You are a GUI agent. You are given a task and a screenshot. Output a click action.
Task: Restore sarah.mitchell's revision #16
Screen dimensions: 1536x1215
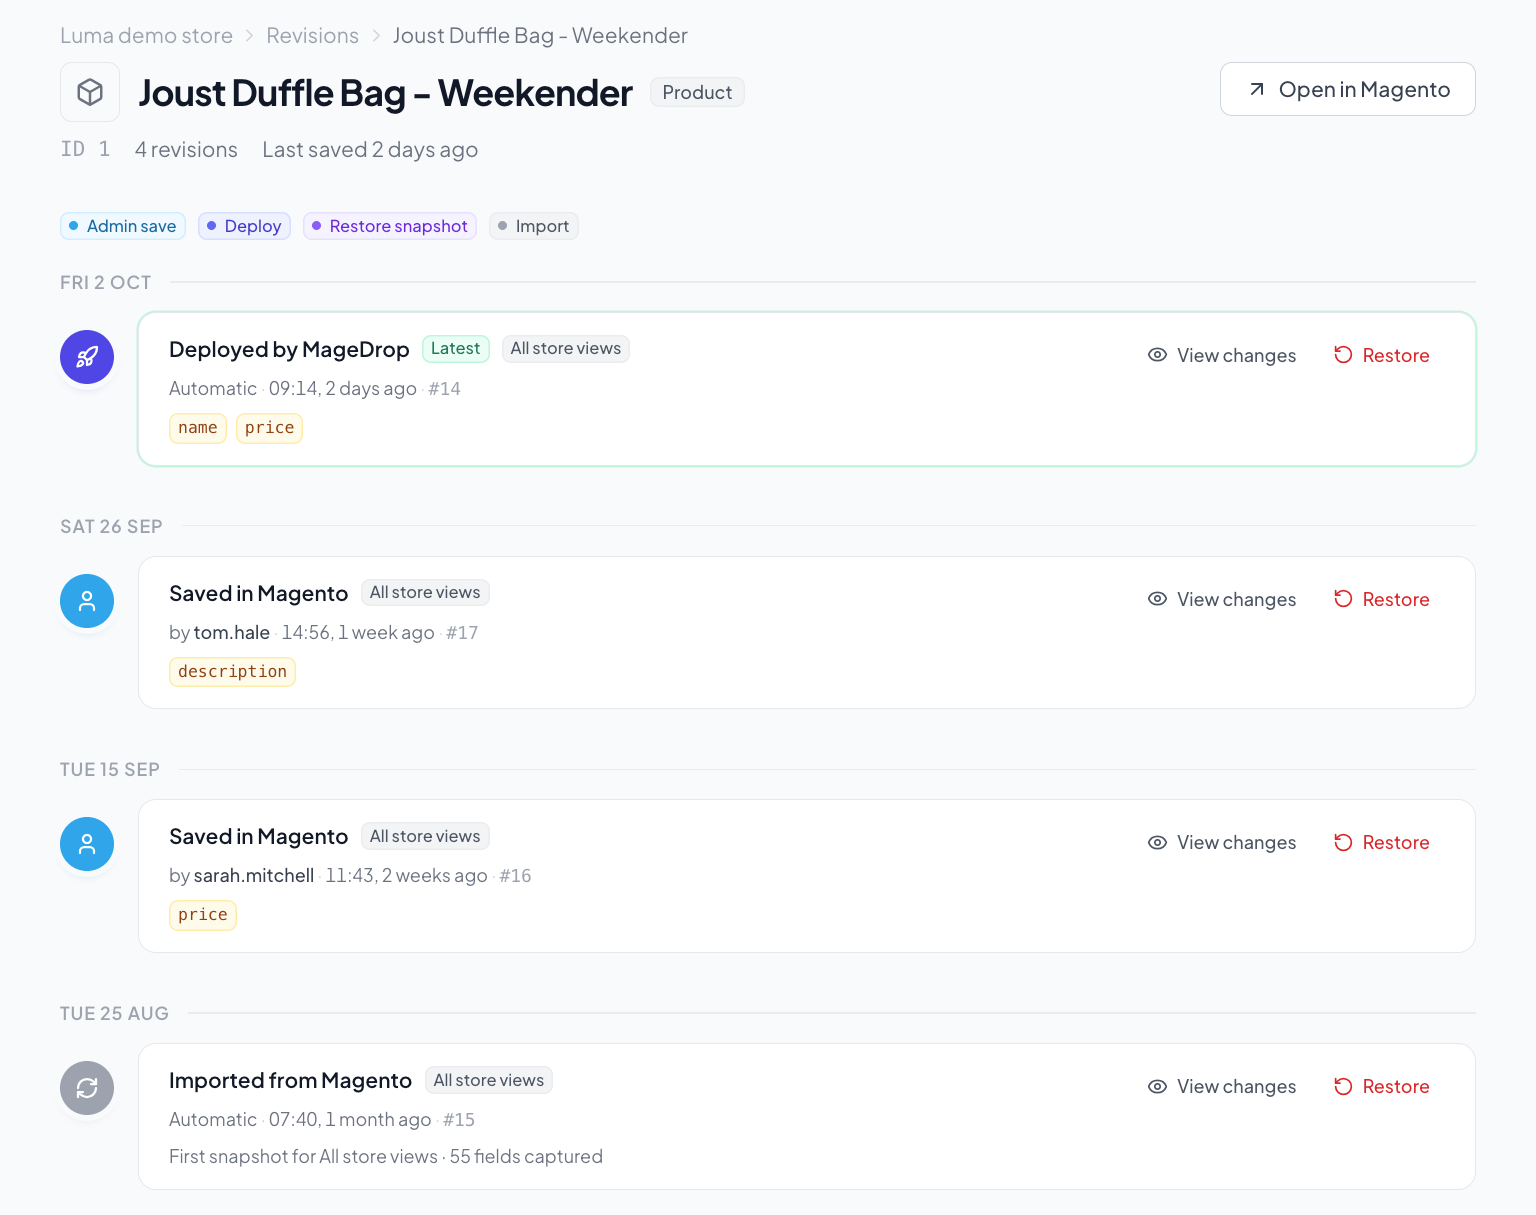(x=1382, y=842)
